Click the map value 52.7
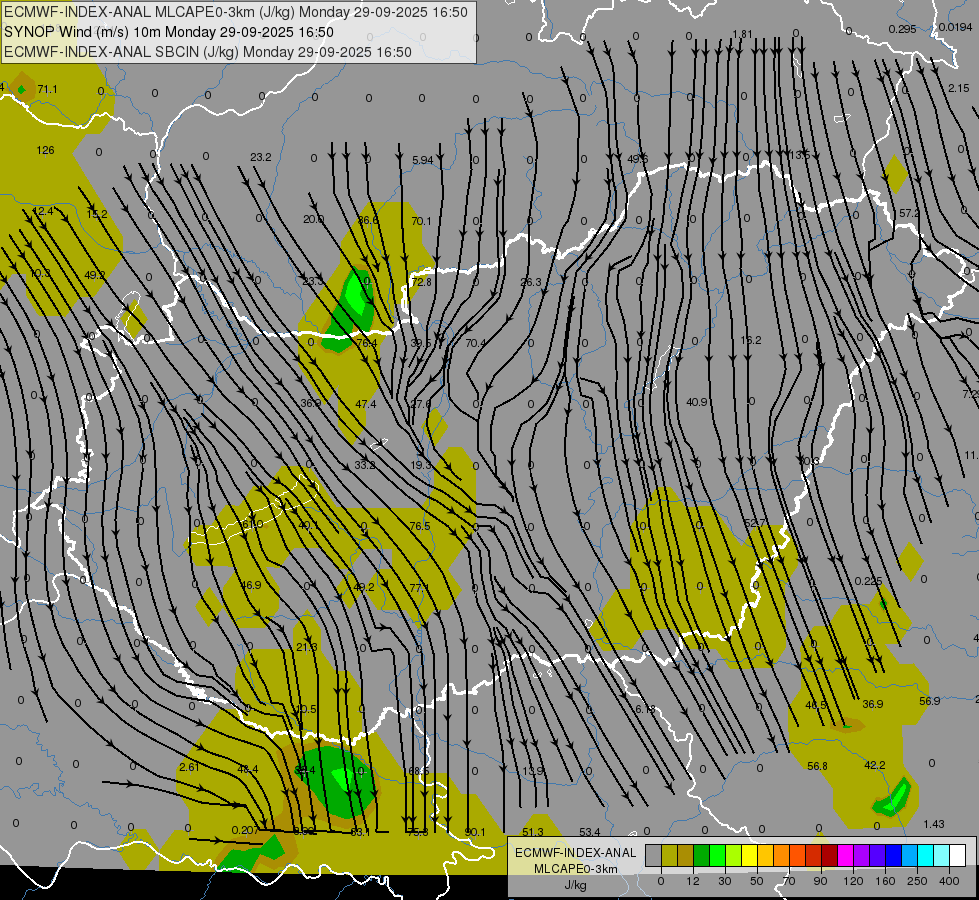 (755, 523)
